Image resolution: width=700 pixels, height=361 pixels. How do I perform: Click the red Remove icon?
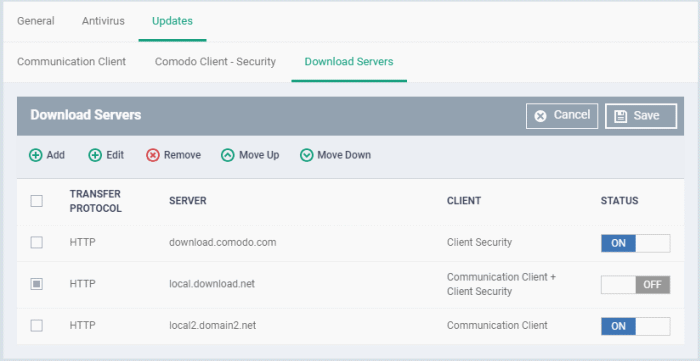pyautogui.click(x=153, y=155)
